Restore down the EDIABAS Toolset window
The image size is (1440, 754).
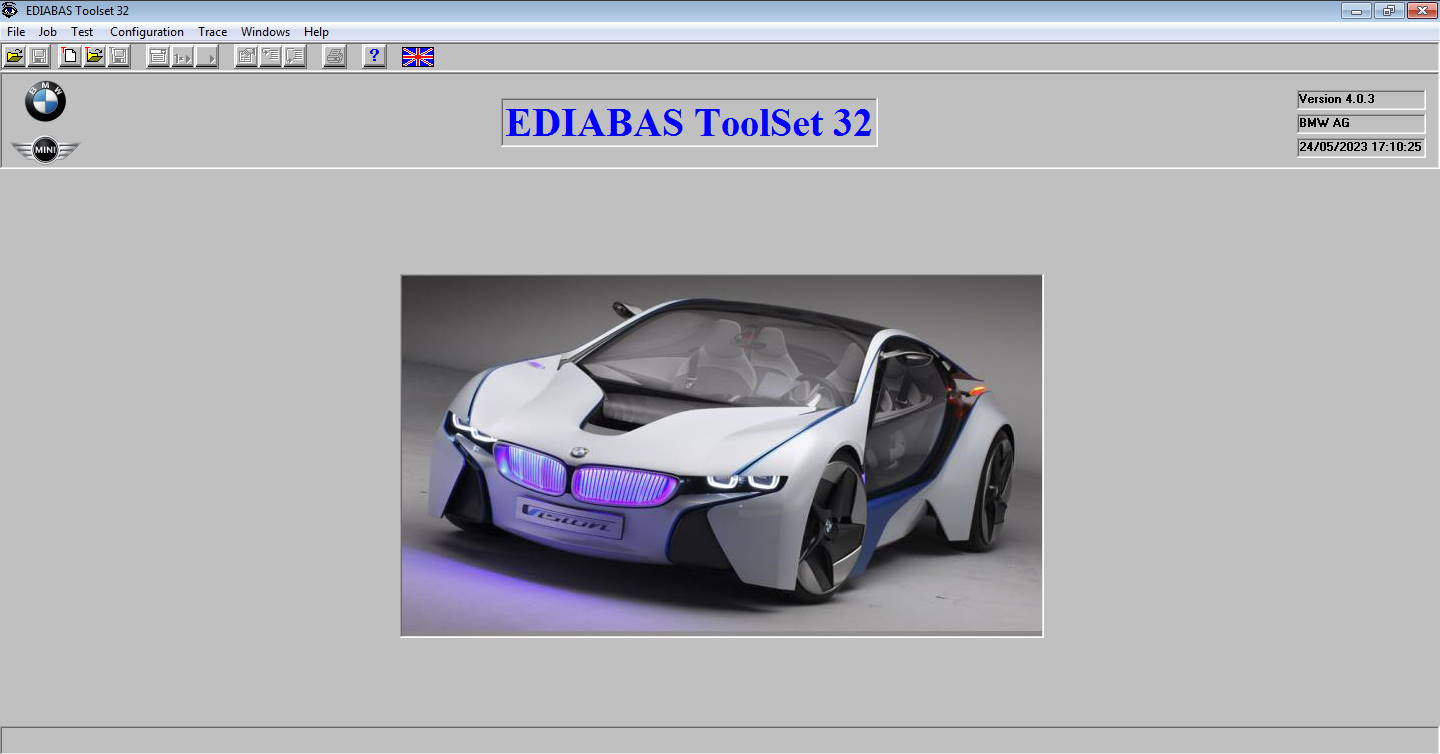(x=1389, y=10)
